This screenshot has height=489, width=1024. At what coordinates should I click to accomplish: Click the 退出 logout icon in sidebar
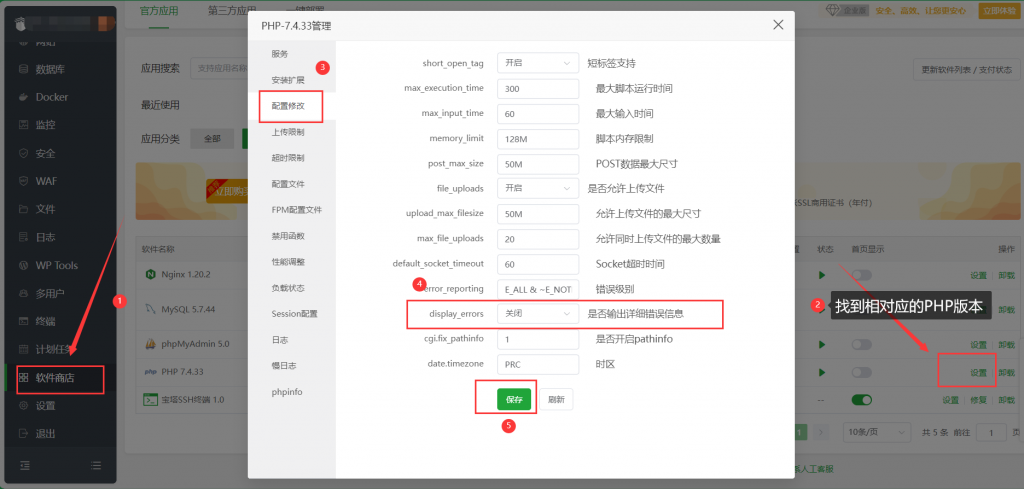(x=24, y=434)
